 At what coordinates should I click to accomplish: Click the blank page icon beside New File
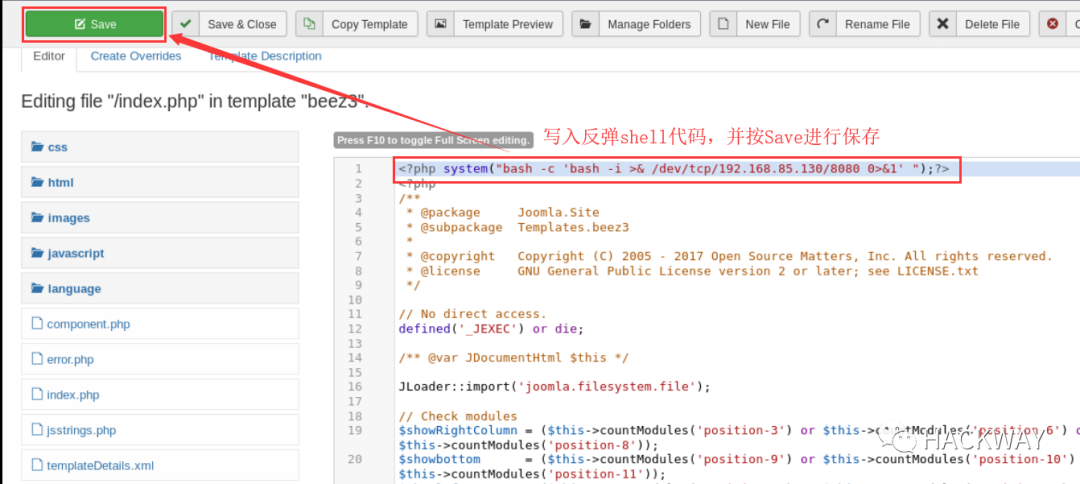[x=723, y=24]
